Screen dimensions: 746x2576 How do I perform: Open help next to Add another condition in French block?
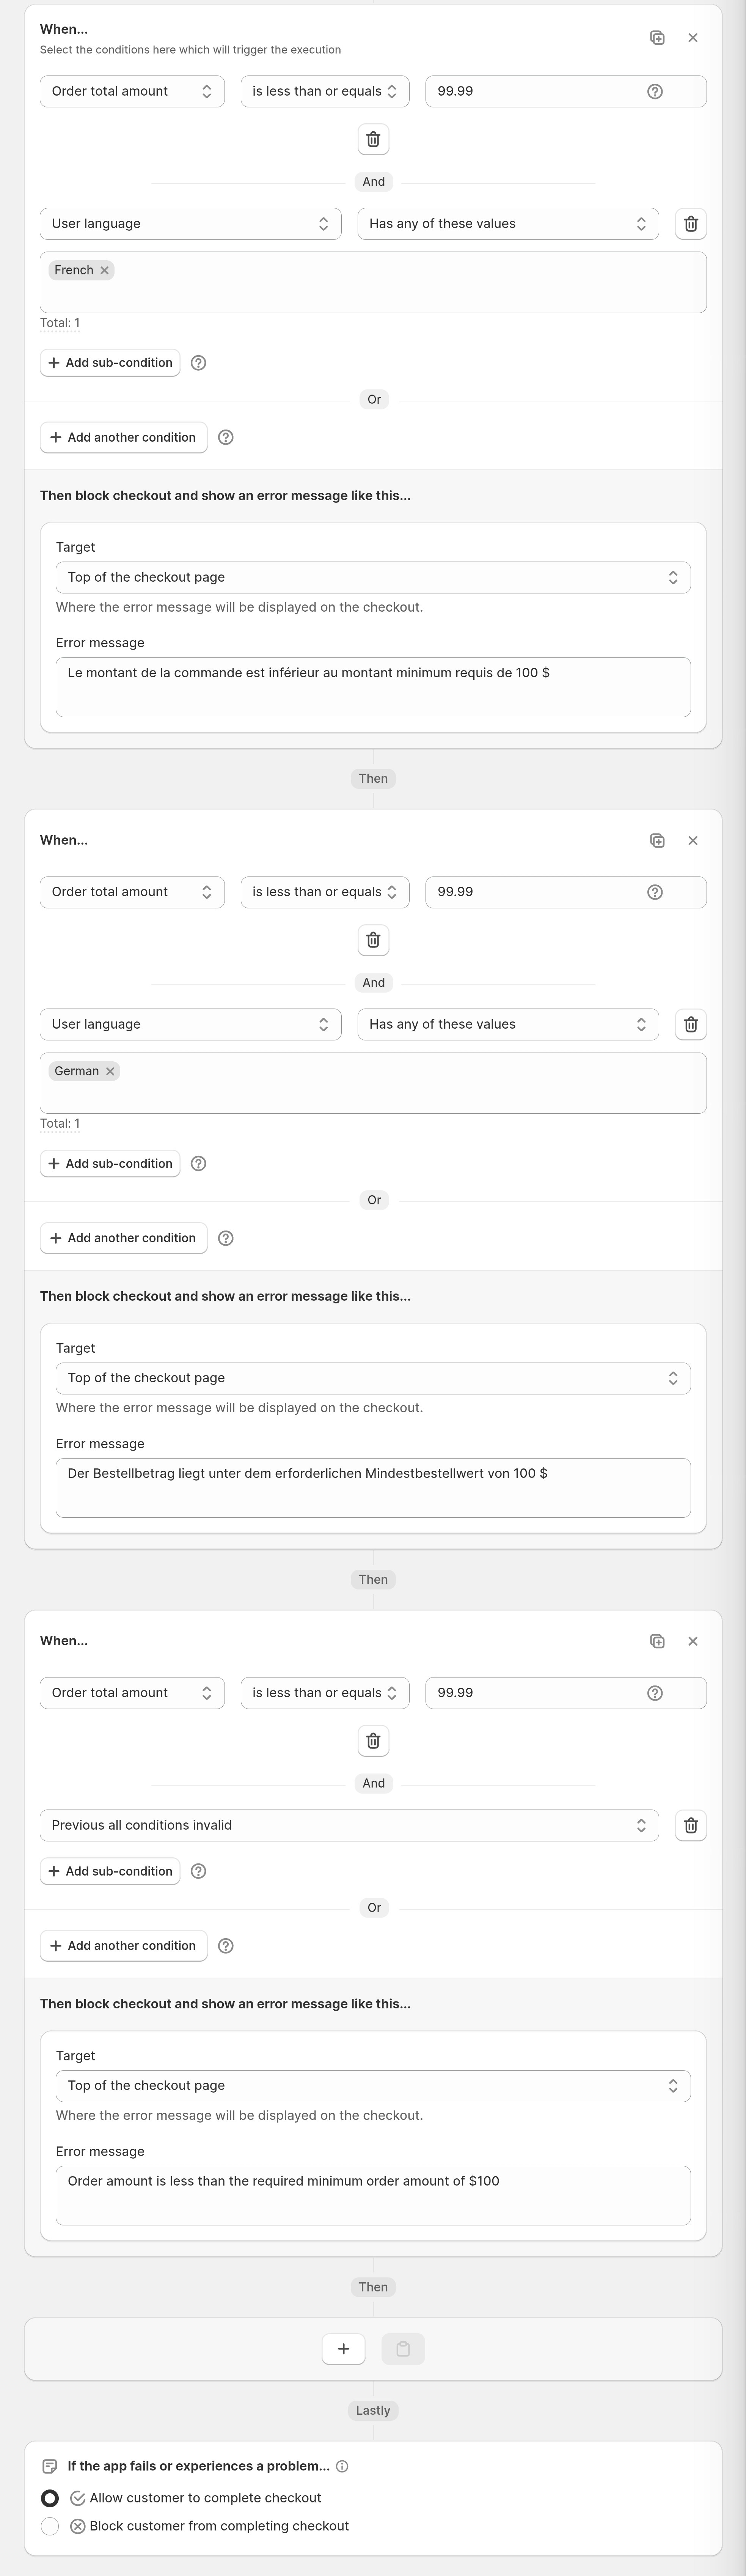[226, 437]
